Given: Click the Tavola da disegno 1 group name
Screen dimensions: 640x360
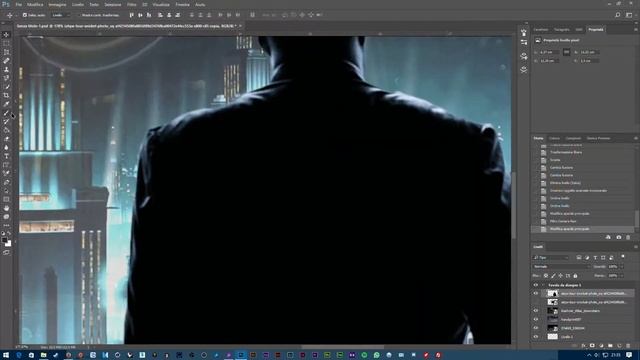Looking at the screenshot, I should coord(564,285).
